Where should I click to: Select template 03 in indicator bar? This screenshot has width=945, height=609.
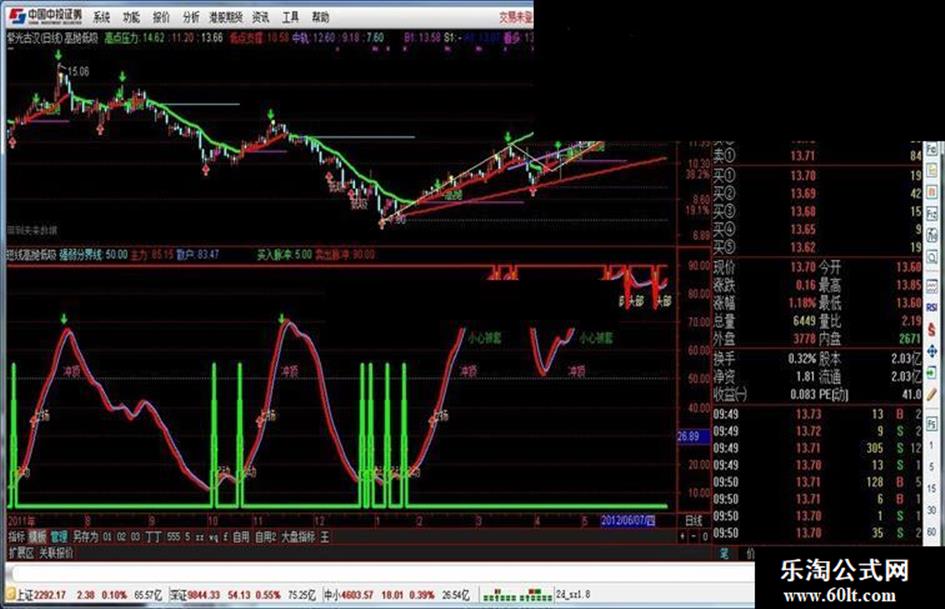click(x=136, y=537)
